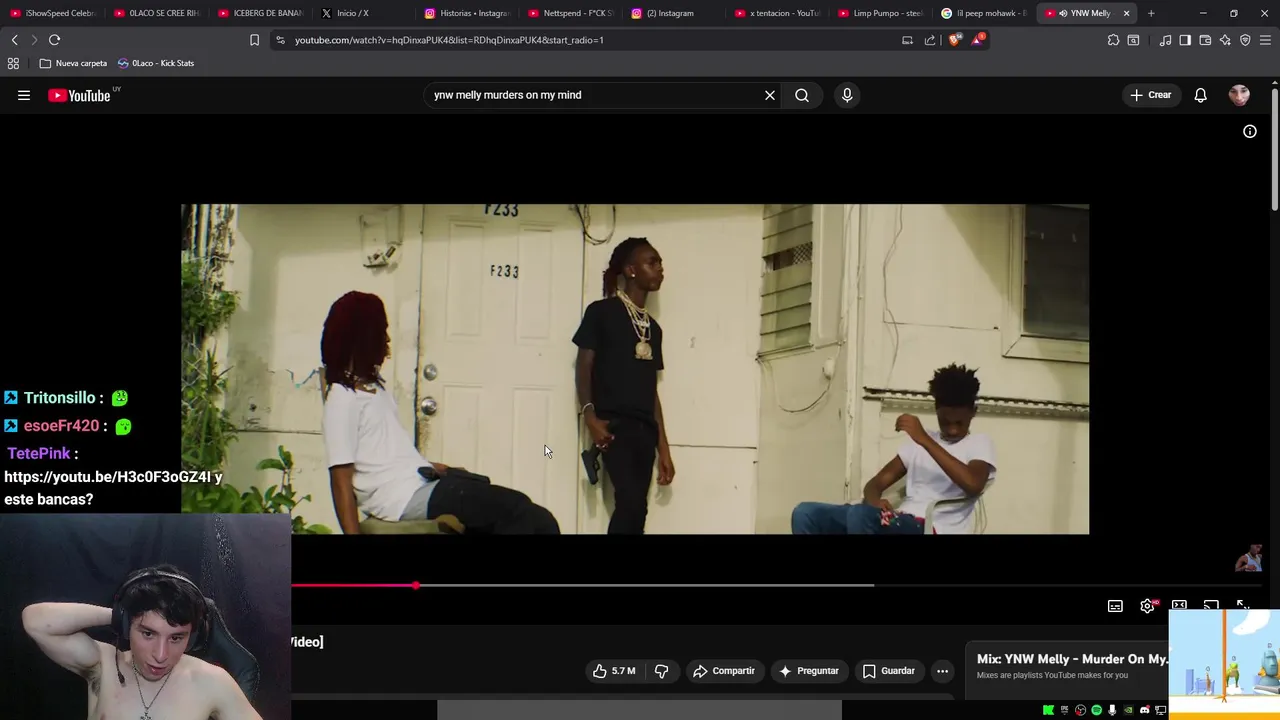
Task: Show video info card icon
Action: [1250, 131]
